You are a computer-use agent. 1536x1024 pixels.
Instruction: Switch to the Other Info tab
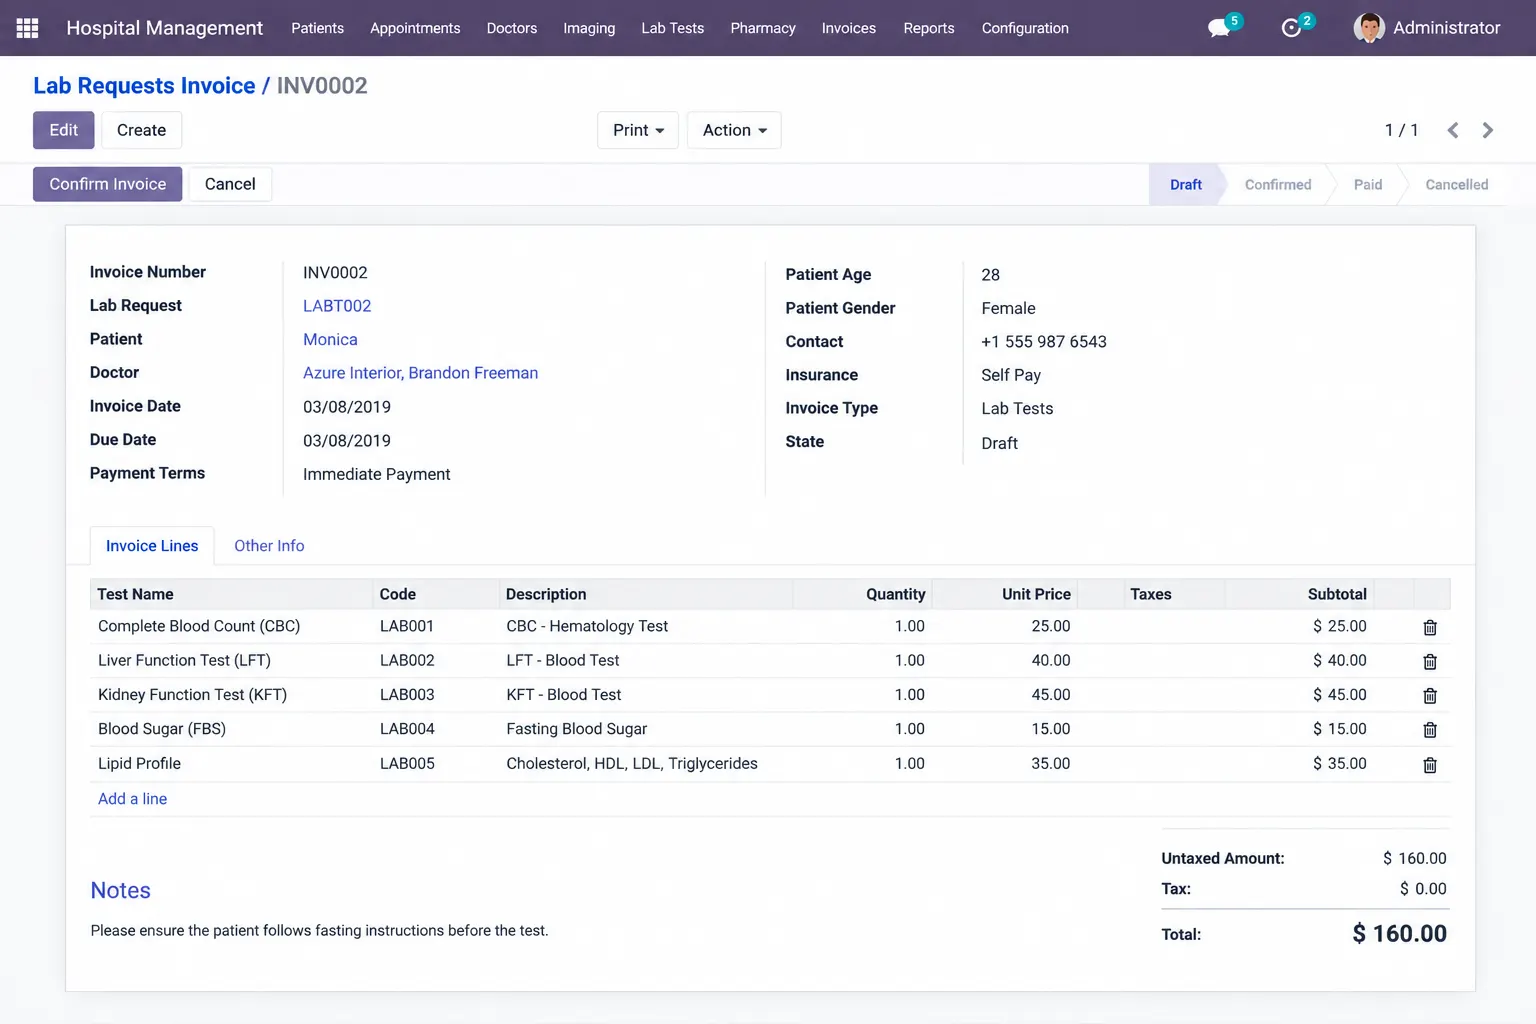269,546
